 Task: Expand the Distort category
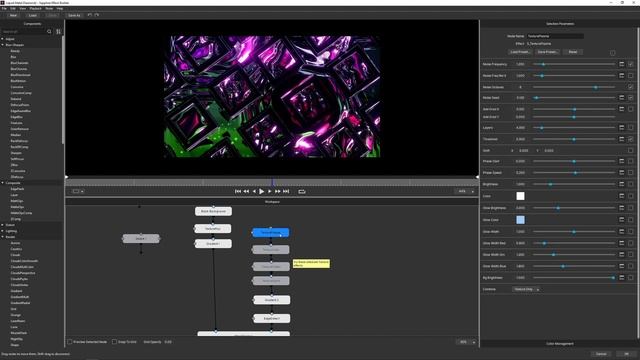(2, 225)
